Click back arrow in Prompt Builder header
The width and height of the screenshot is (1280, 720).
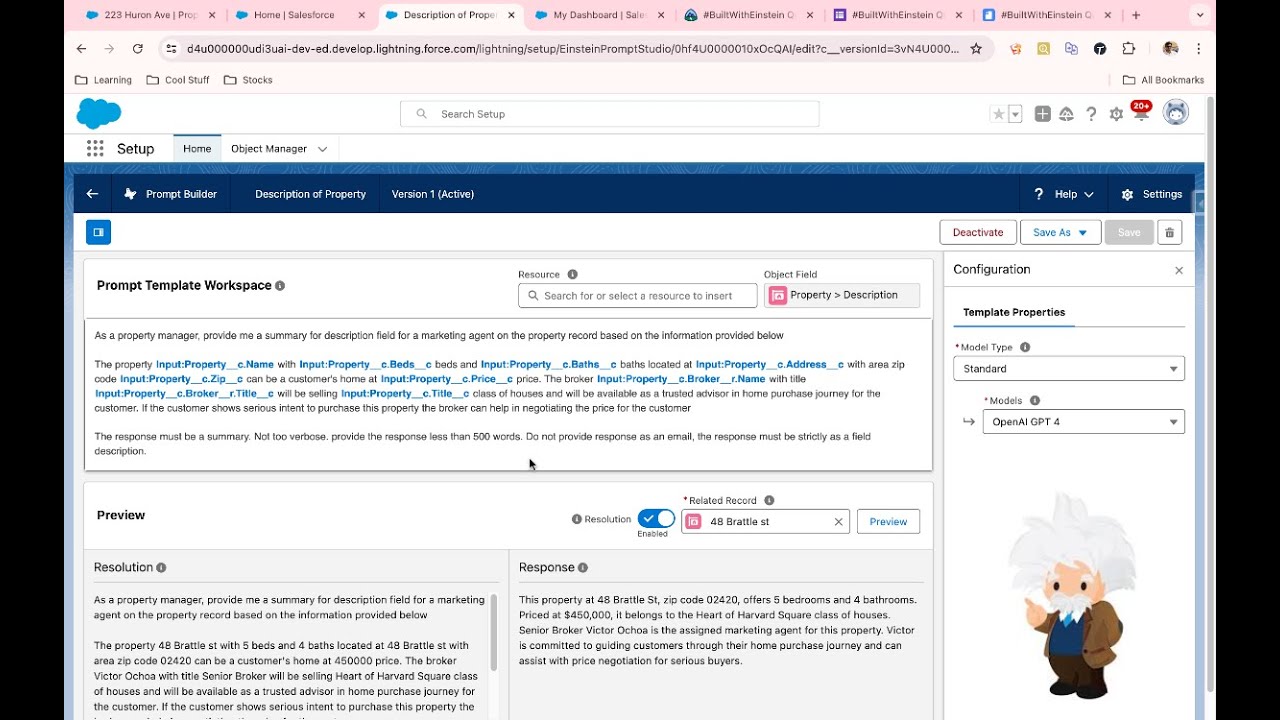click(92, 194)
